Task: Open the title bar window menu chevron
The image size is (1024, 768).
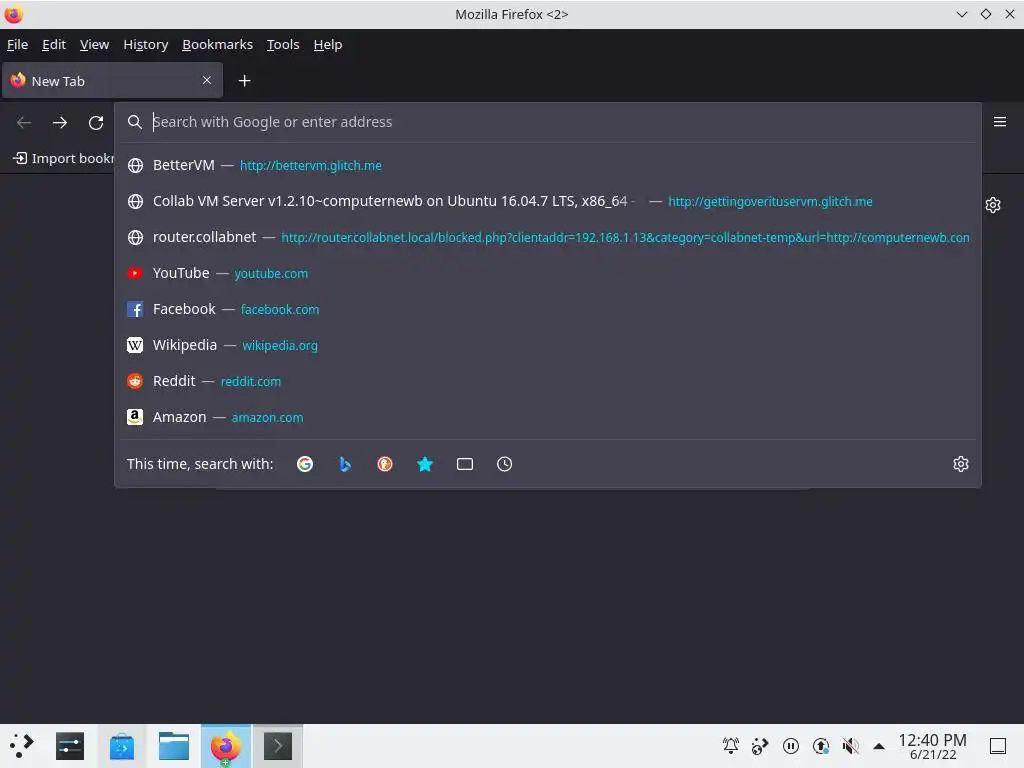Action: tap(961, 14)
